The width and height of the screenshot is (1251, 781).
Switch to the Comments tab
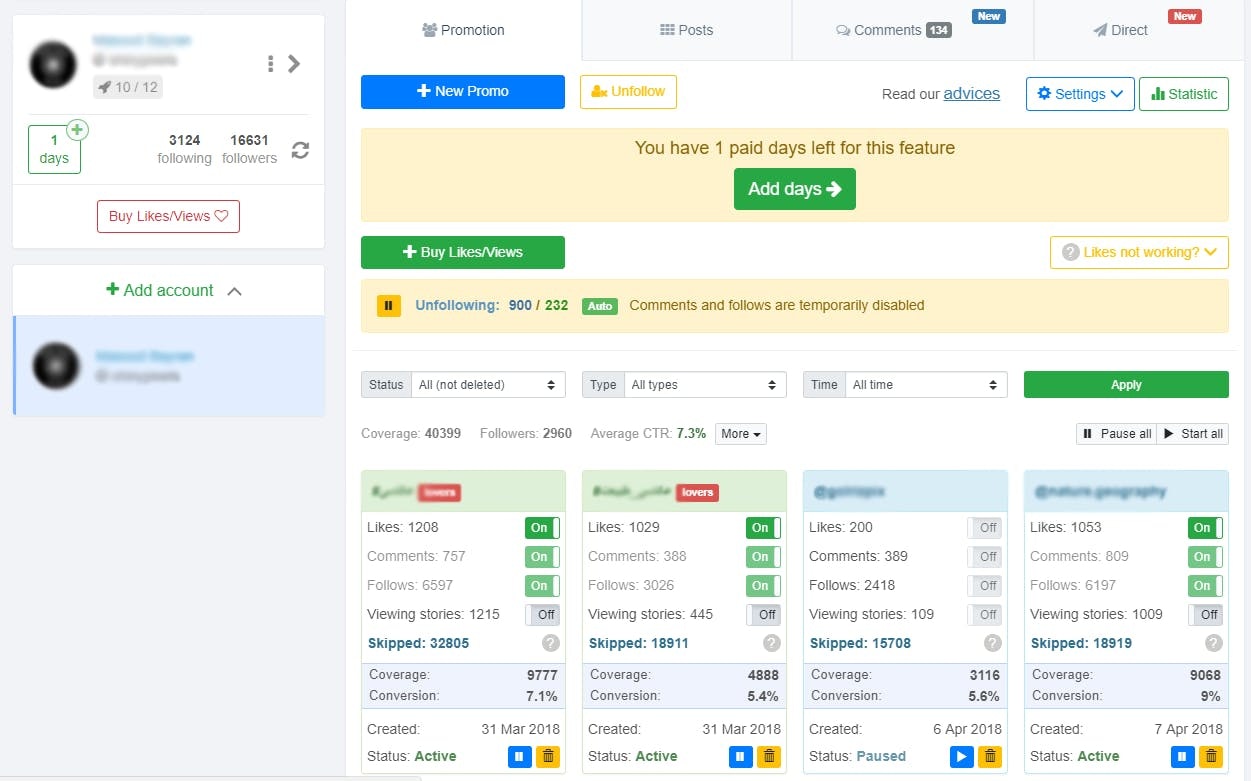tap(891, 30)
